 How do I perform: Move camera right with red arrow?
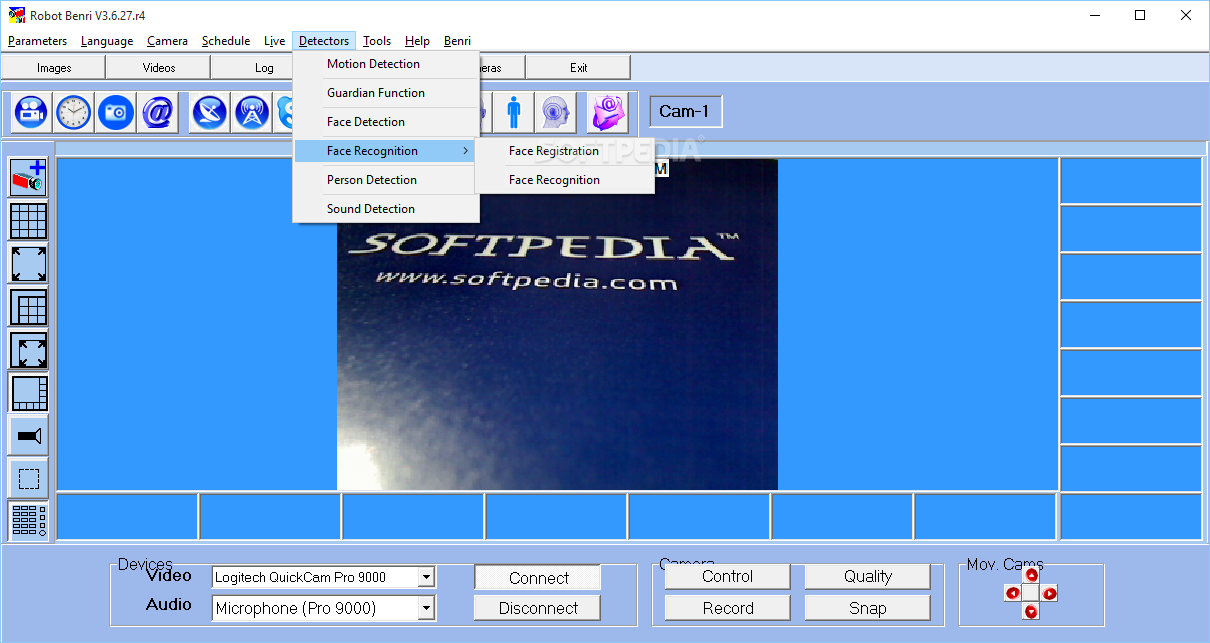tap(1050, 593)
